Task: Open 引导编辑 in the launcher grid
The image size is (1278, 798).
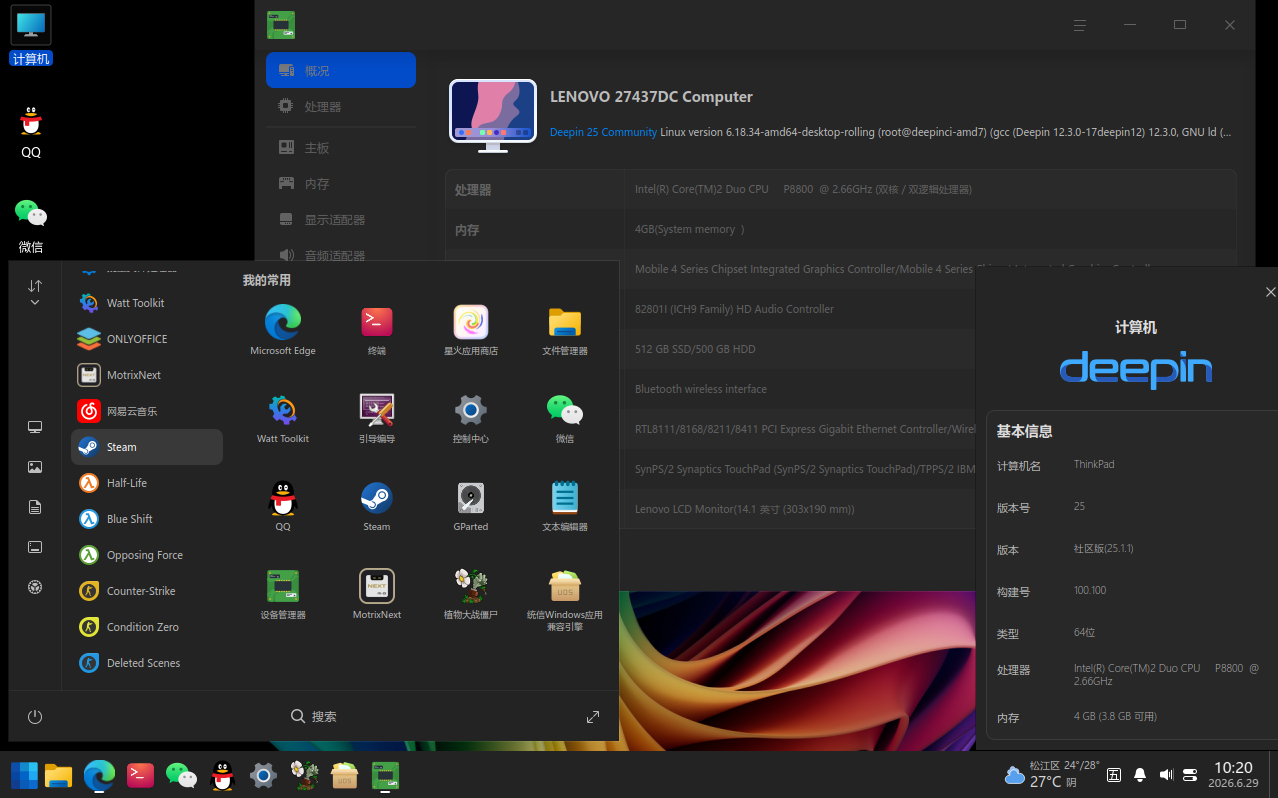Action: coord(377,418)
